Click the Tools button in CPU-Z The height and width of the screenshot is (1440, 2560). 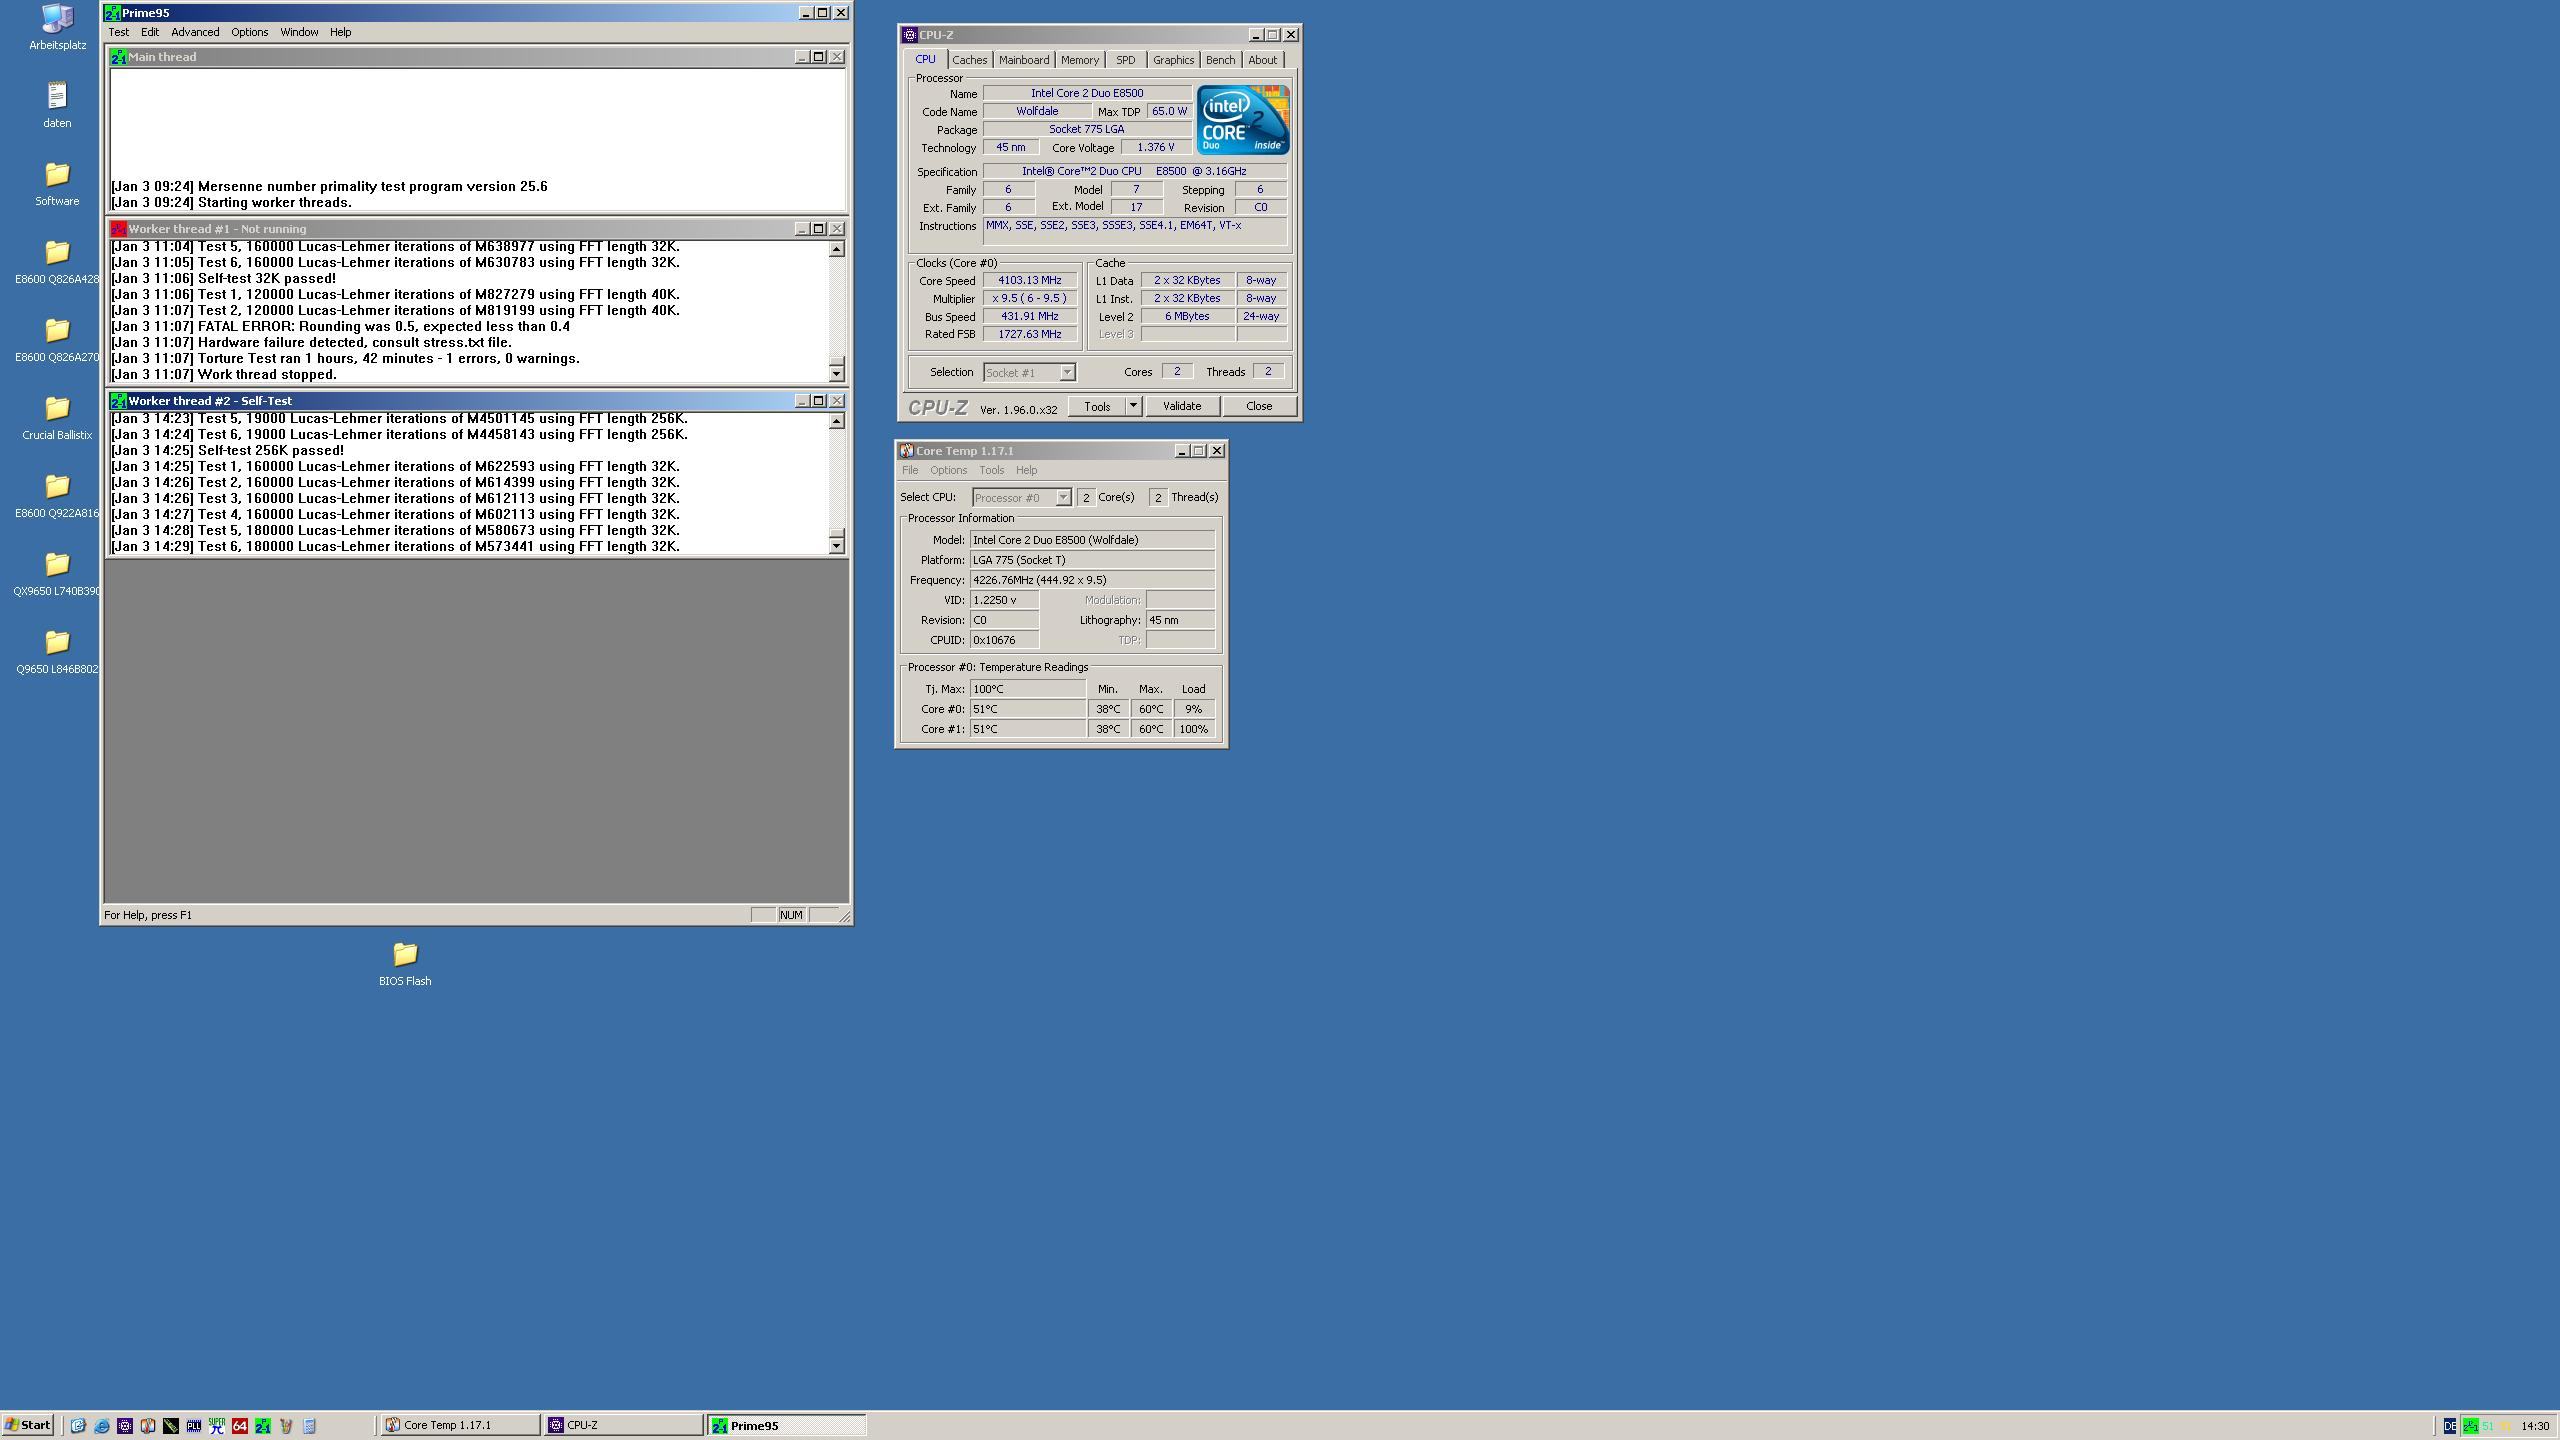1097,406
